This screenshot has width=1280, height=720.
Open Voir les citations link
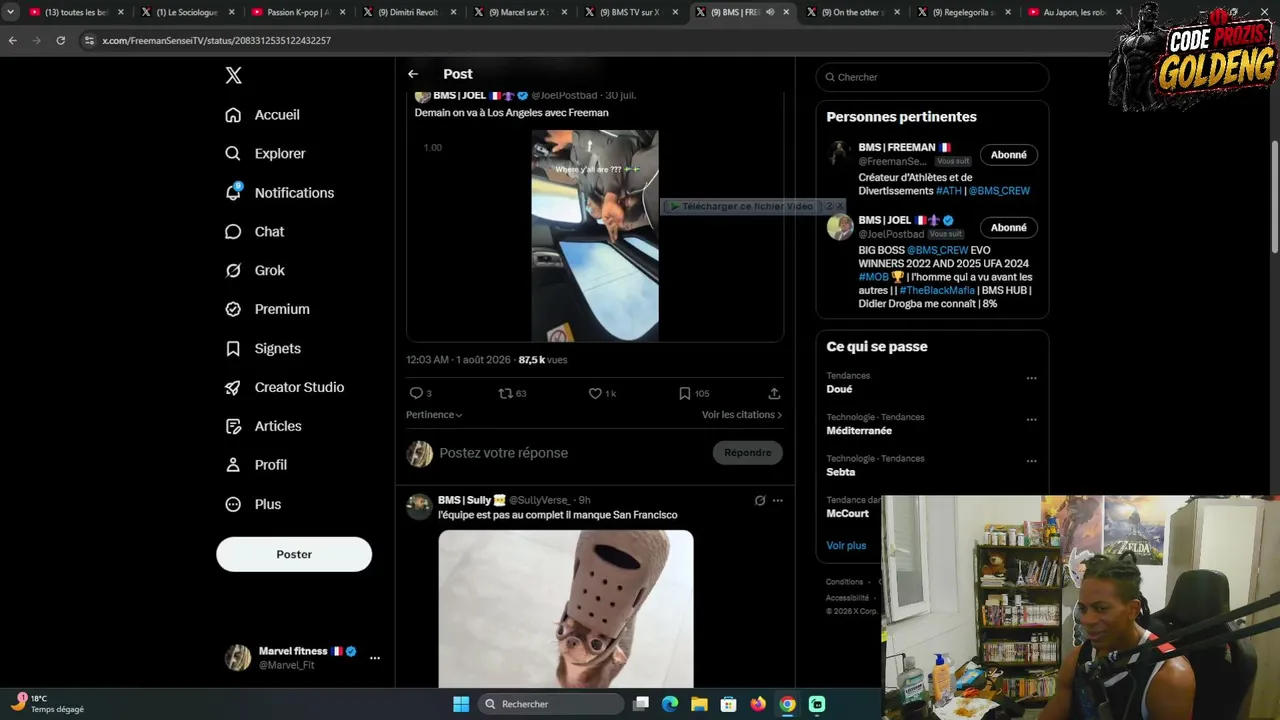[742, 415]
